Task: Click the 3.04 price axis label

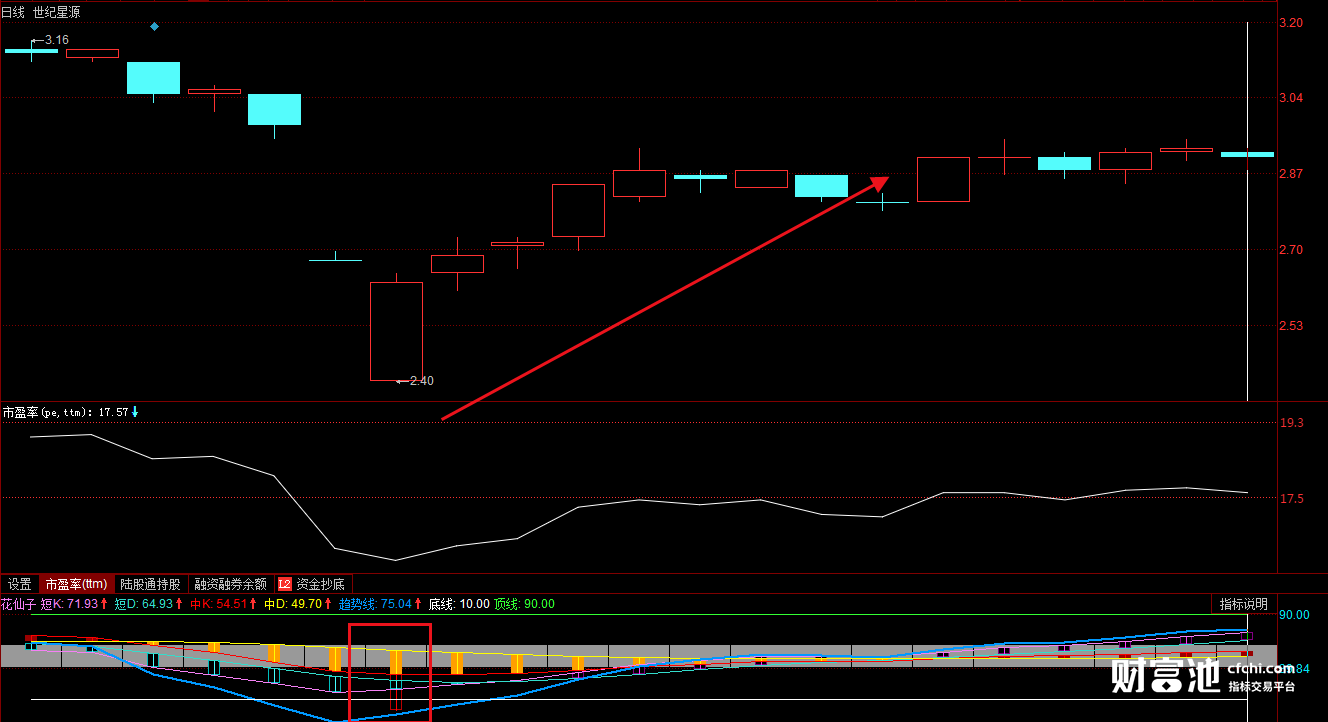Action: coord(1291,98)
